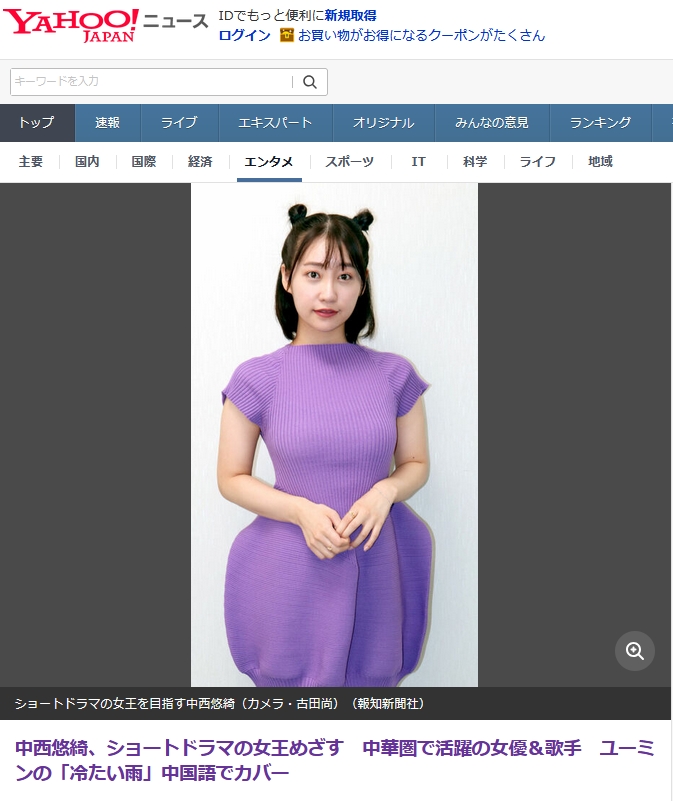Click the Yahoo! JAPAN logo
673x801 pixels.
pyautogui.click(x=71, y=25)
